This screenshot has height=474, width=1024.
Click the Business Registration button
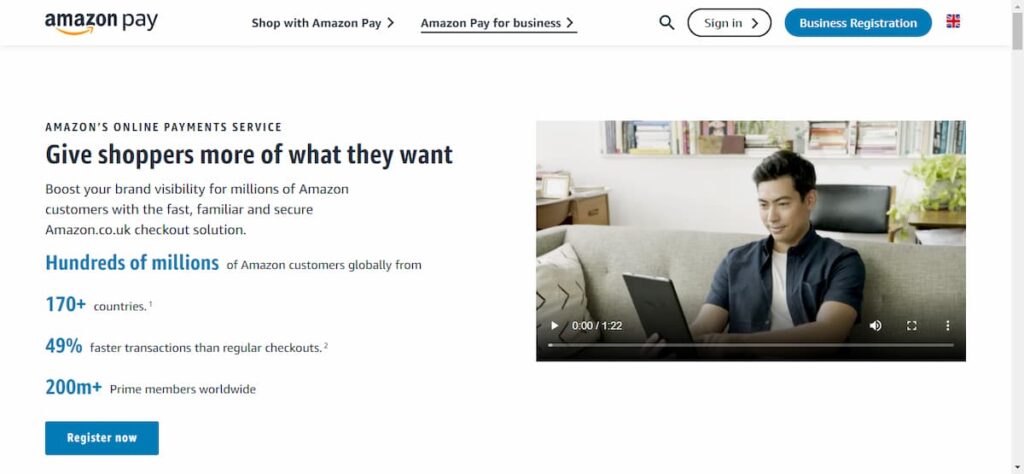click(857, 23)
